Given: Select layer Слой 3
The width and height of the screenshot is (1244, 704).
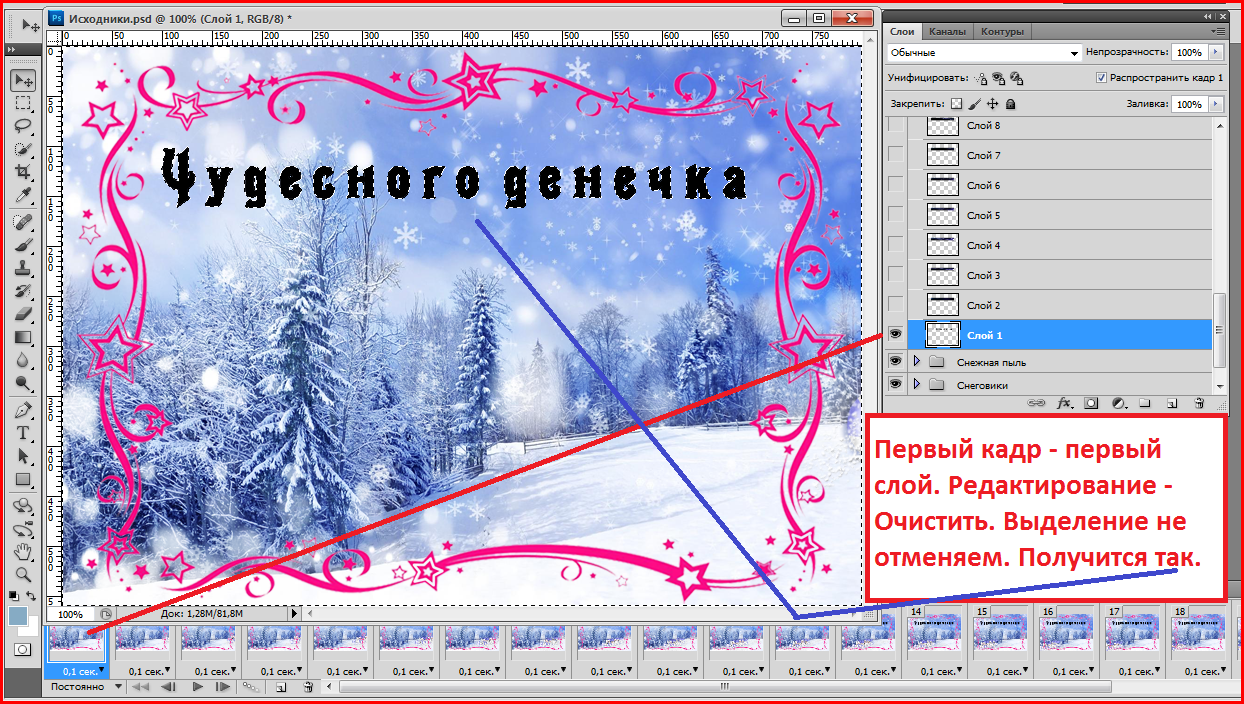Looking at the screenshot, I should [x=1062, y=275].
